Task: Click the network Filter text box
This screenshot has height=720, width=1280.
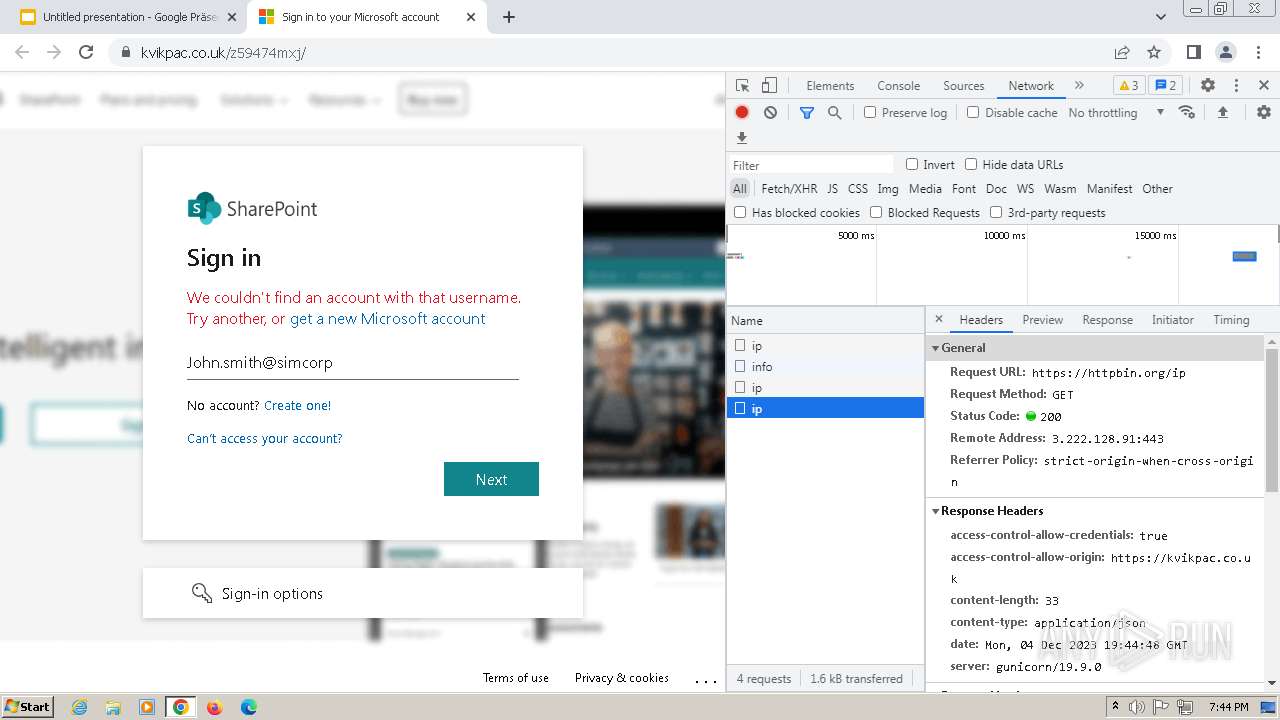Action: coord(811,165)
